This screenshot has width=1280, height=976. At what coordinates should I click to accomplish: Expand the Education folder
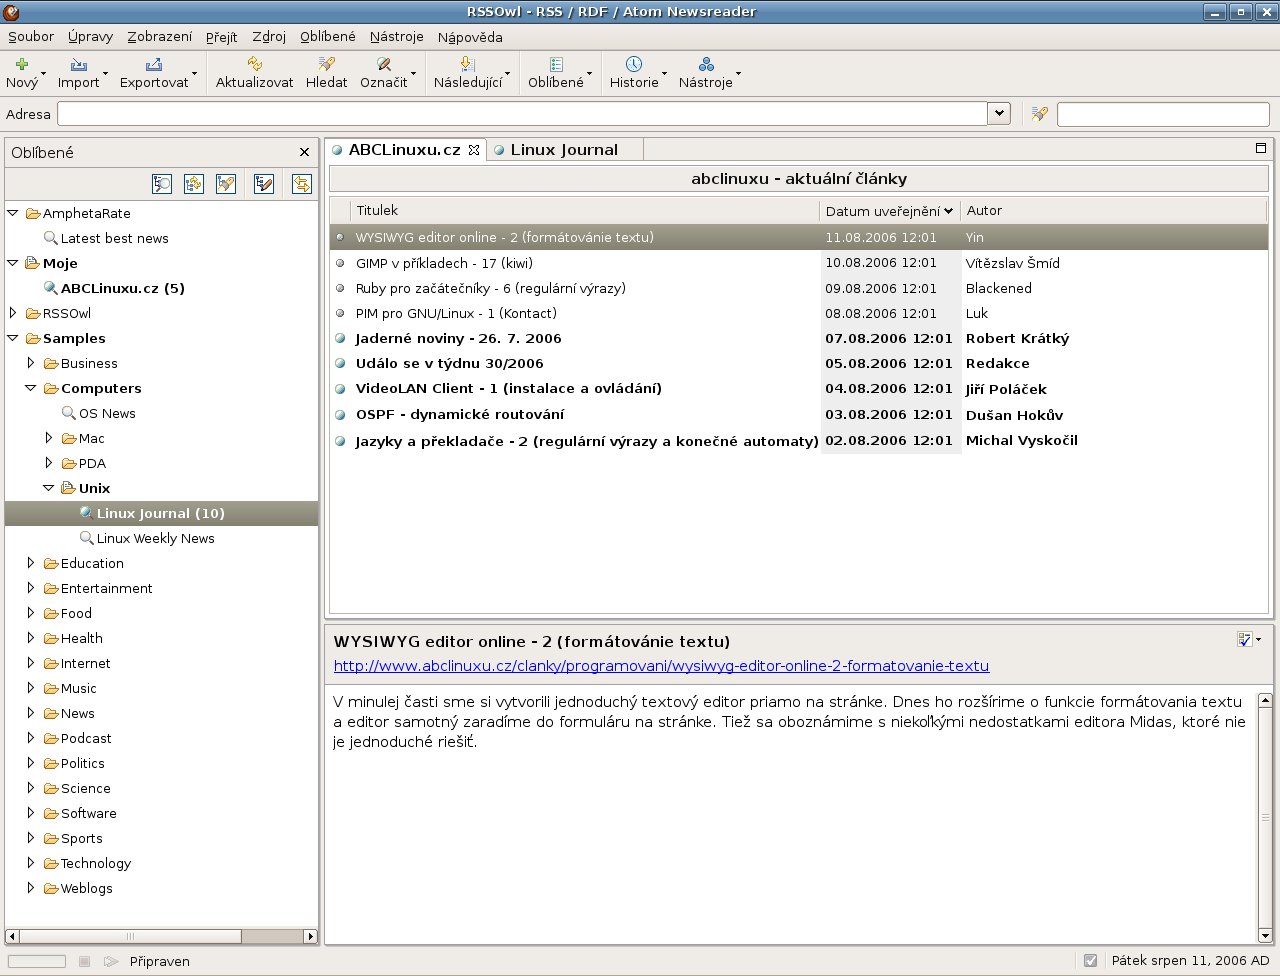point(31,563)
